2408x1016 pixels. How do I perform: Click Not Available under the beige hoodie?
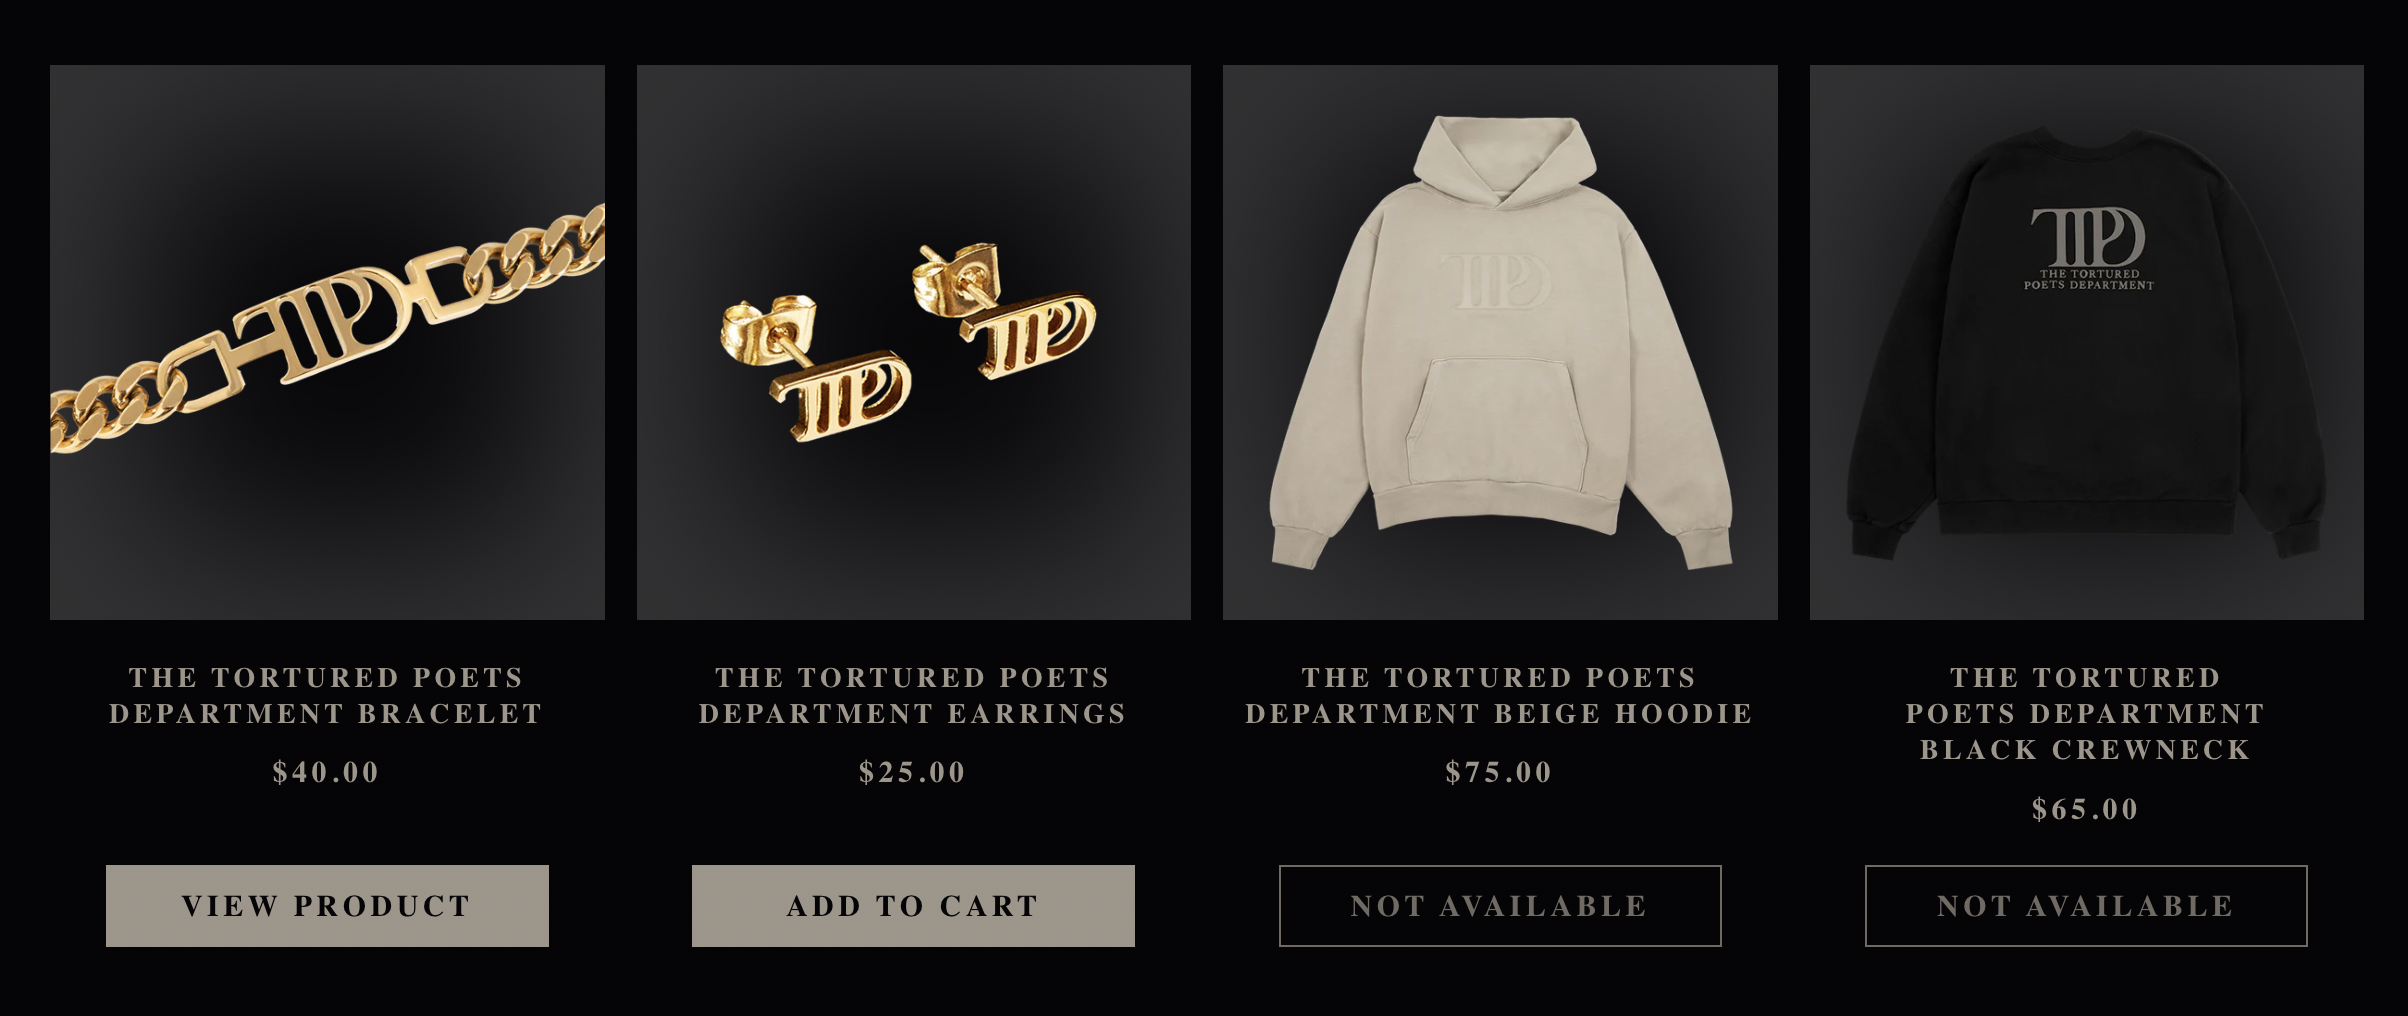1500,906
